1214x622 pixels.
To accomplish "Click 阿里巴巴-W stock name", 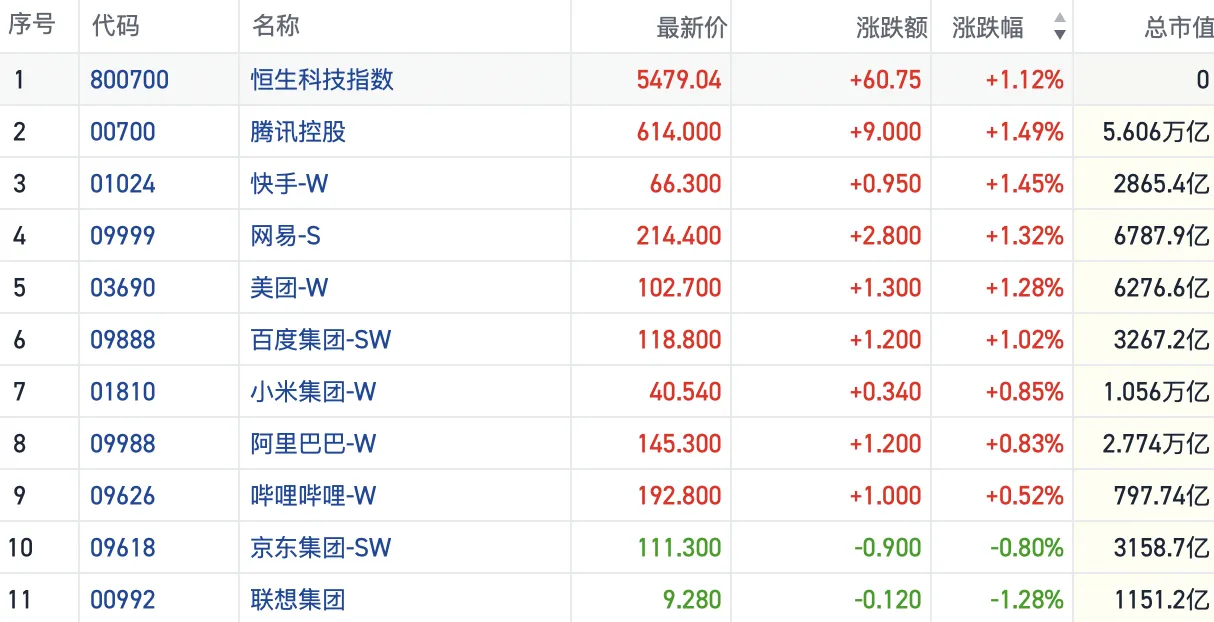I will click(x=313, y=444).
